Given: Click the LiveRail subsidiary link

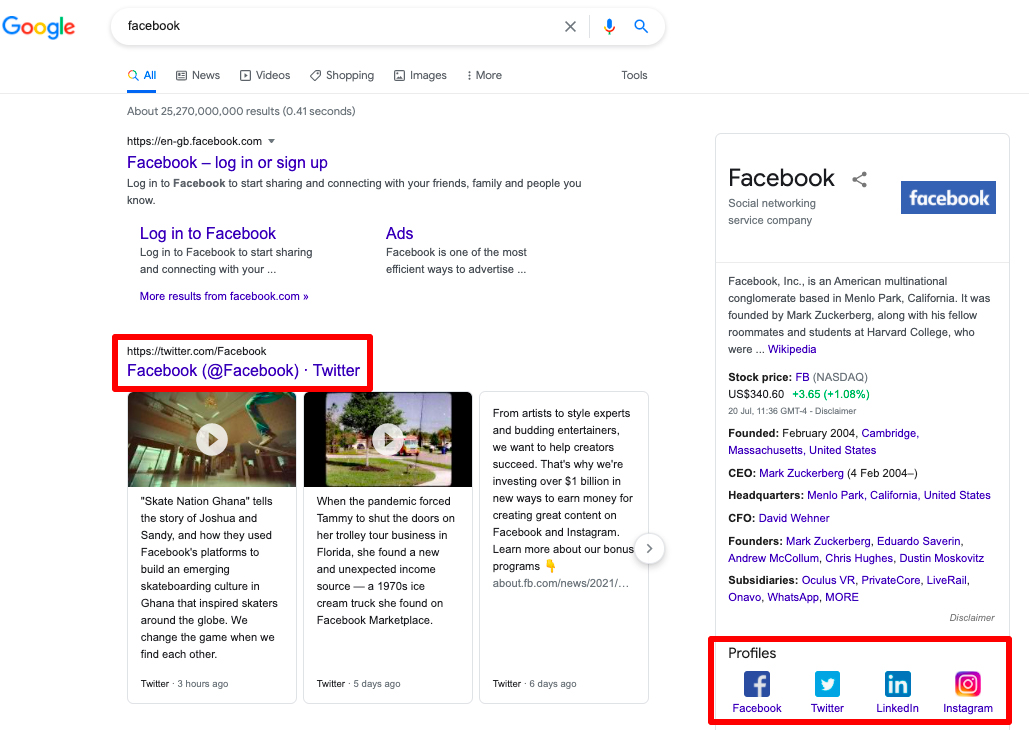Looking at the screenshot, I should click(947, 580).
